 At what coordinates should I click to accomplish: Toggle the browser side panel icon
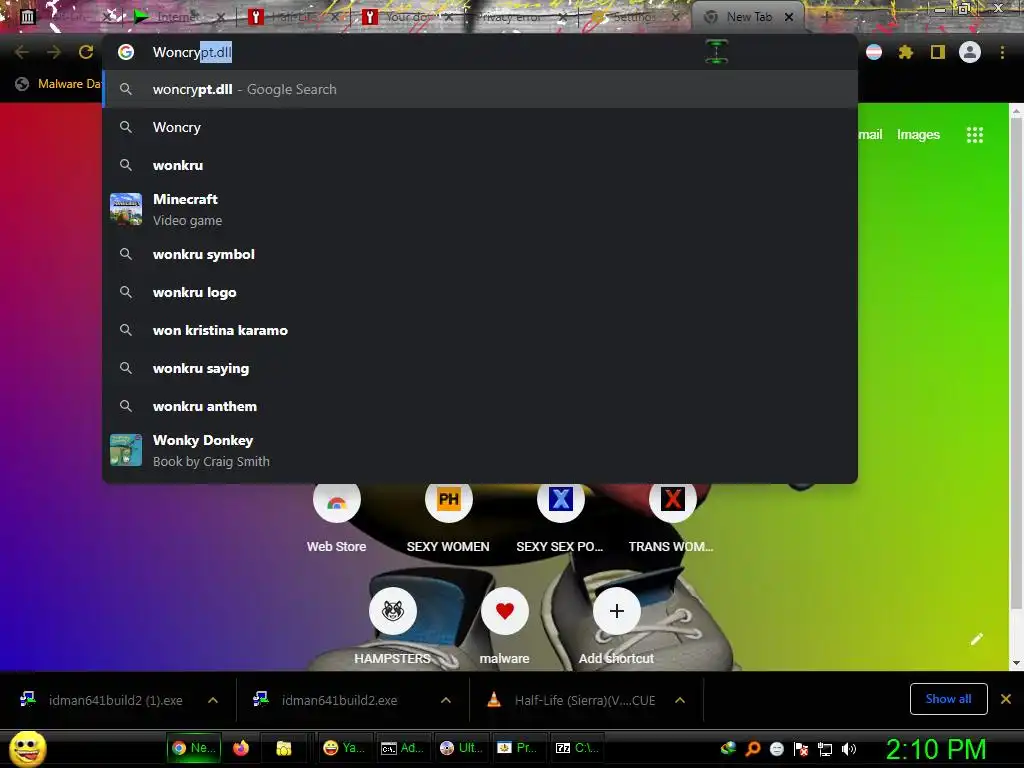tap(938, 52)
